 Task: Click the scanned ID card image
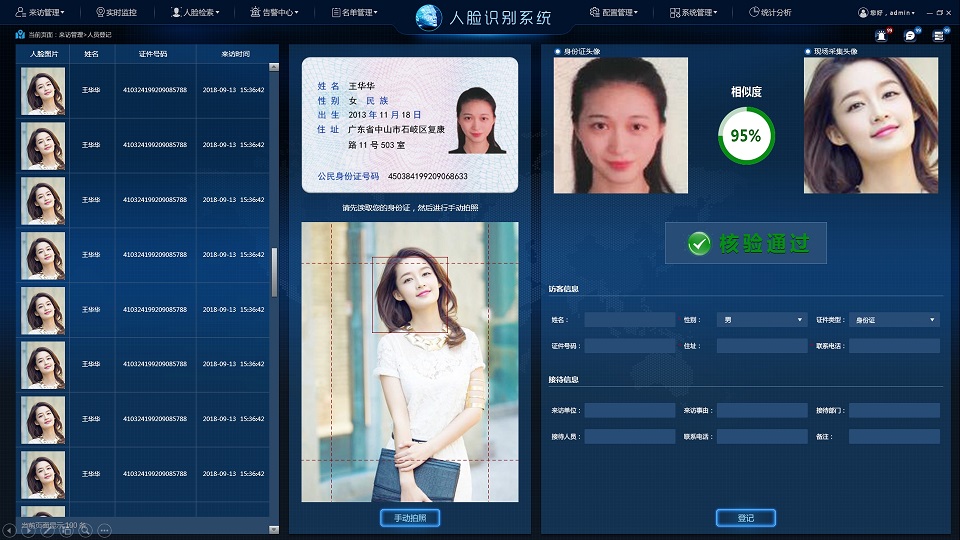(410, 125)
